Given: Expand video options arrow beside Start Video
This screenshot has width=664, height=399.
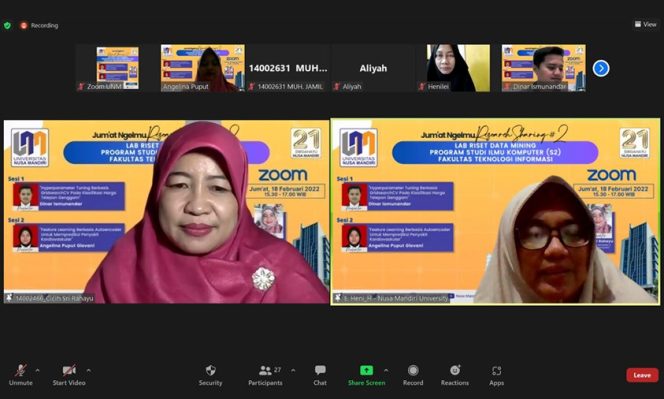Looking at the screenshot, I should [89, 370].
